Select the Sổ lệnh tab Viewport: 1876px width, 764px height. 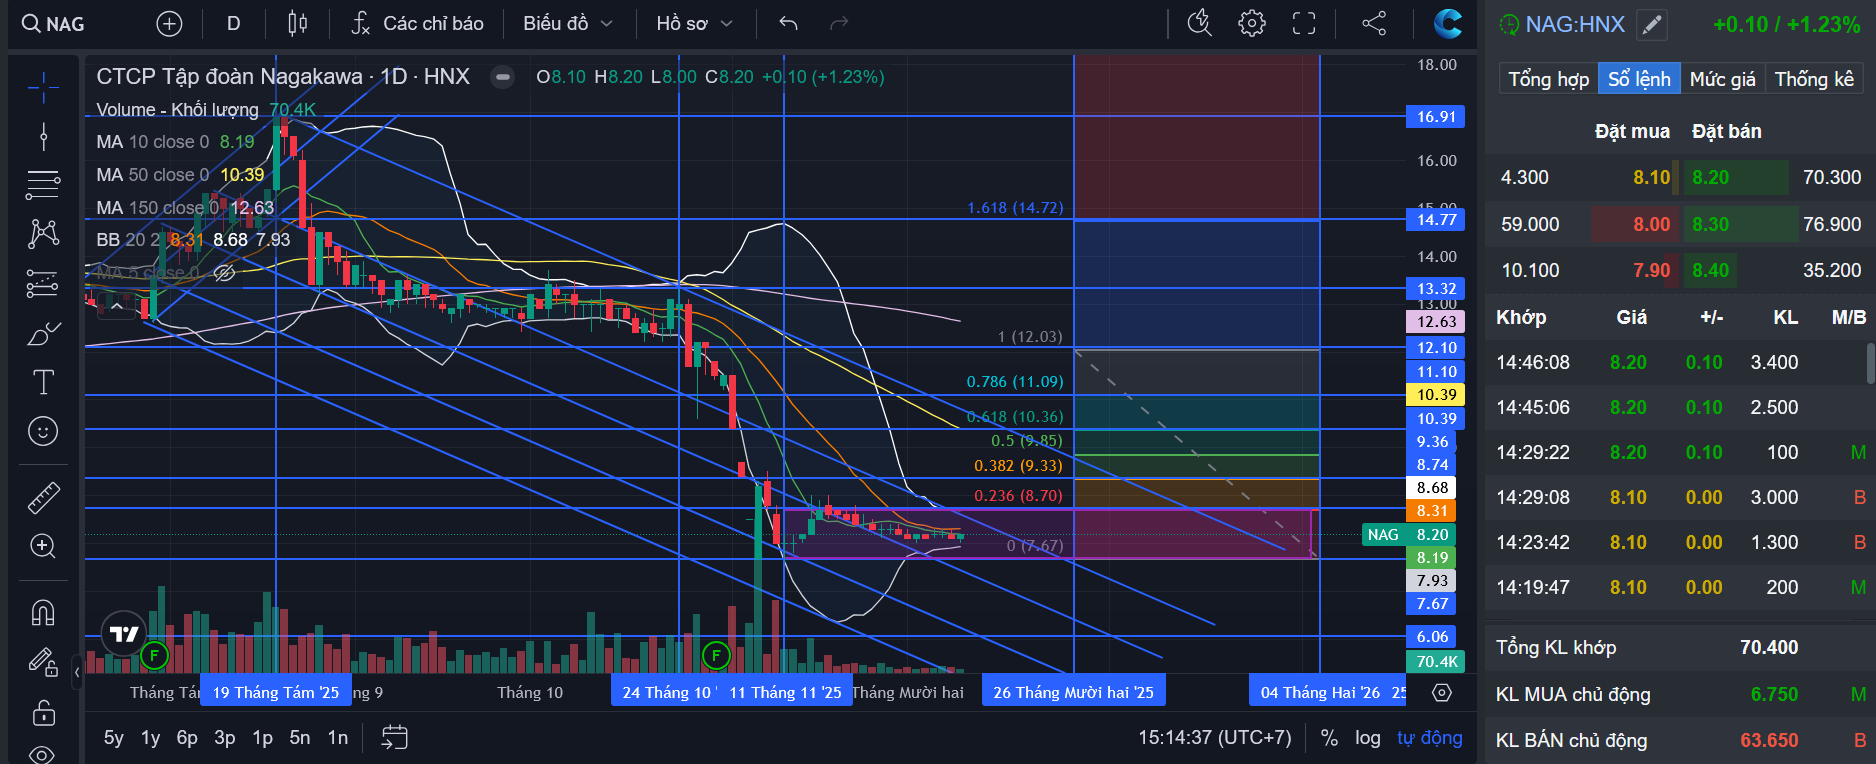1639,79
